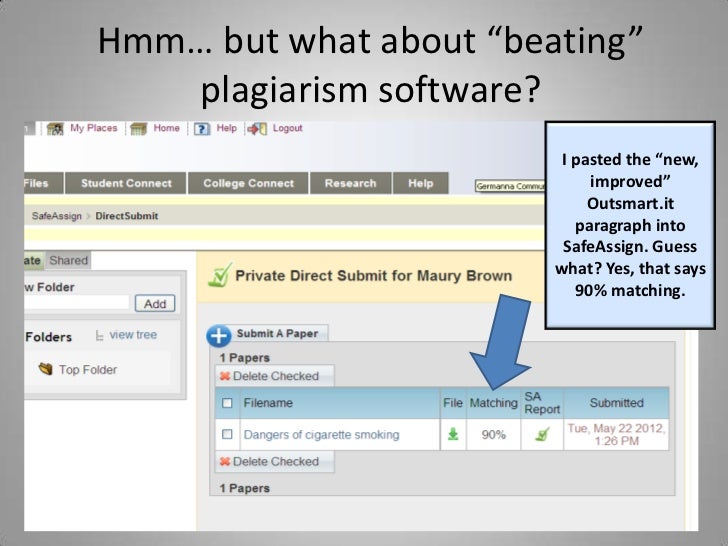
Task: Click the Top Folder icon
Action: pos(46,369)
